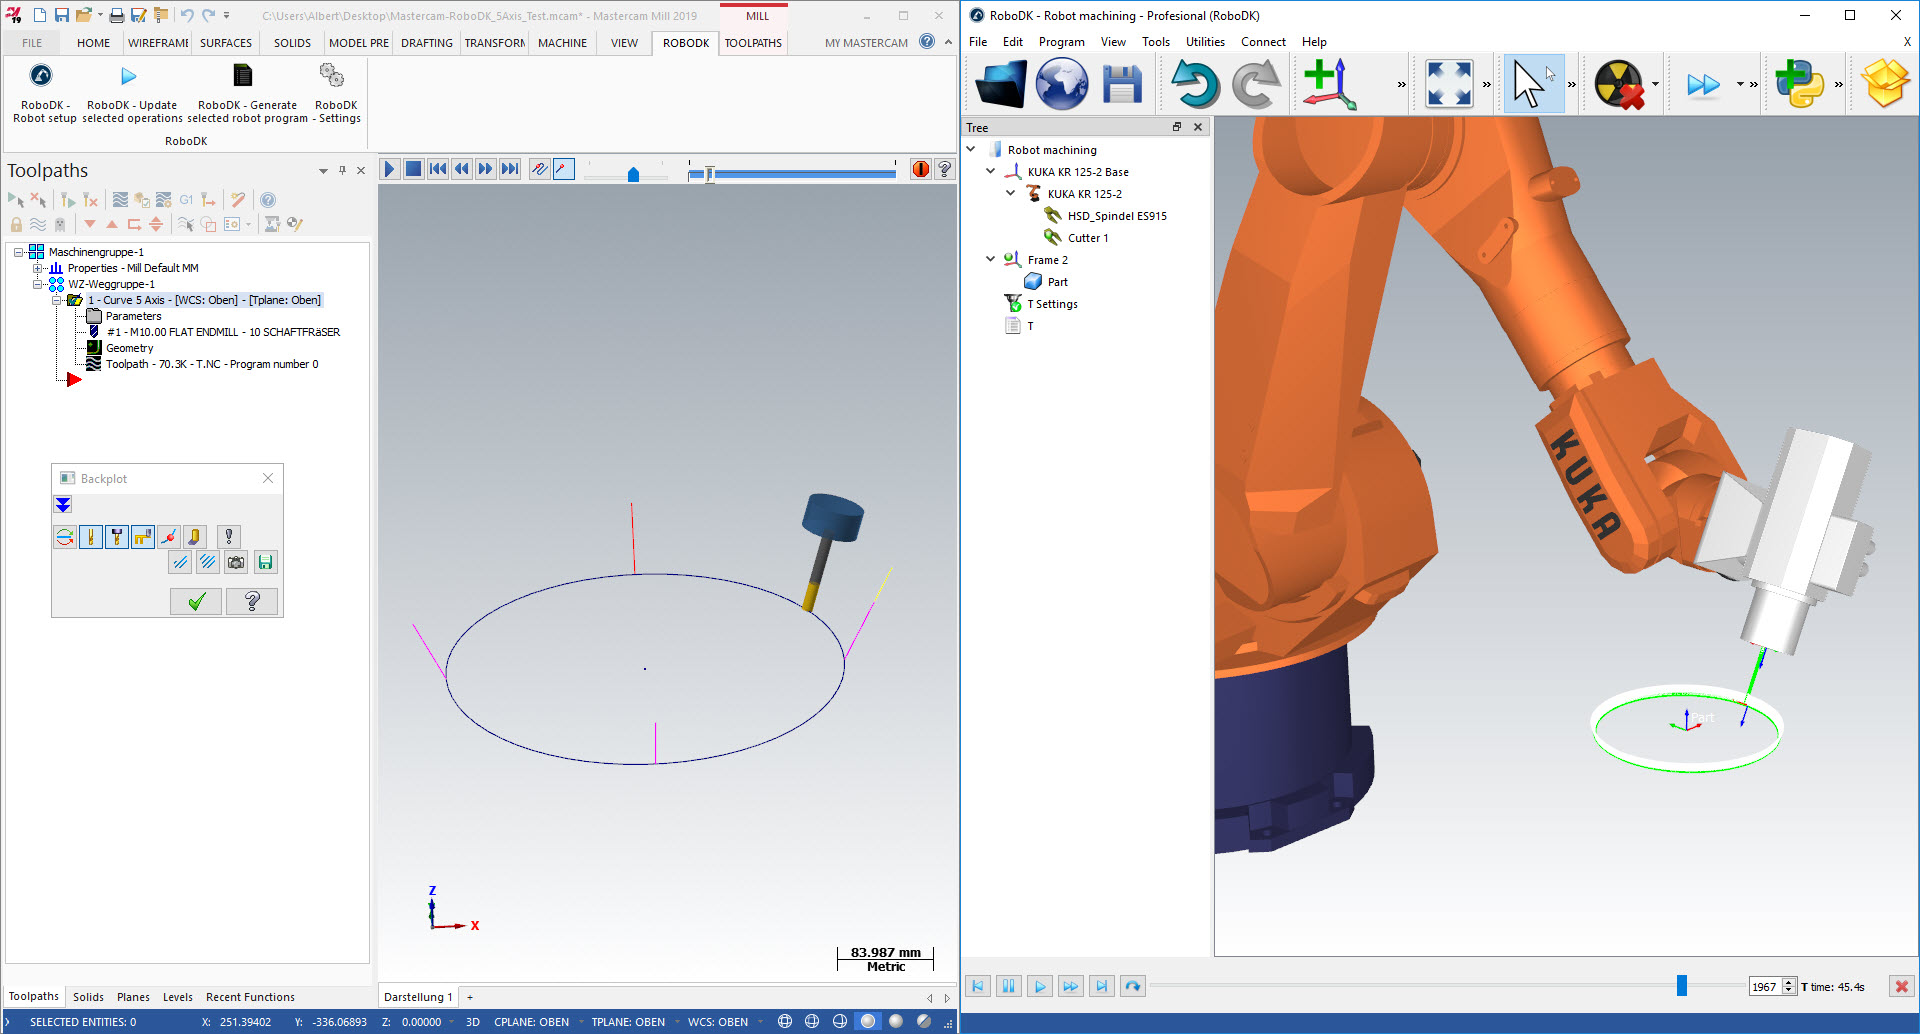Click the Save station floppy icon
The height and width of the screenshot is (1034, 1920).
pos(1122,84)
